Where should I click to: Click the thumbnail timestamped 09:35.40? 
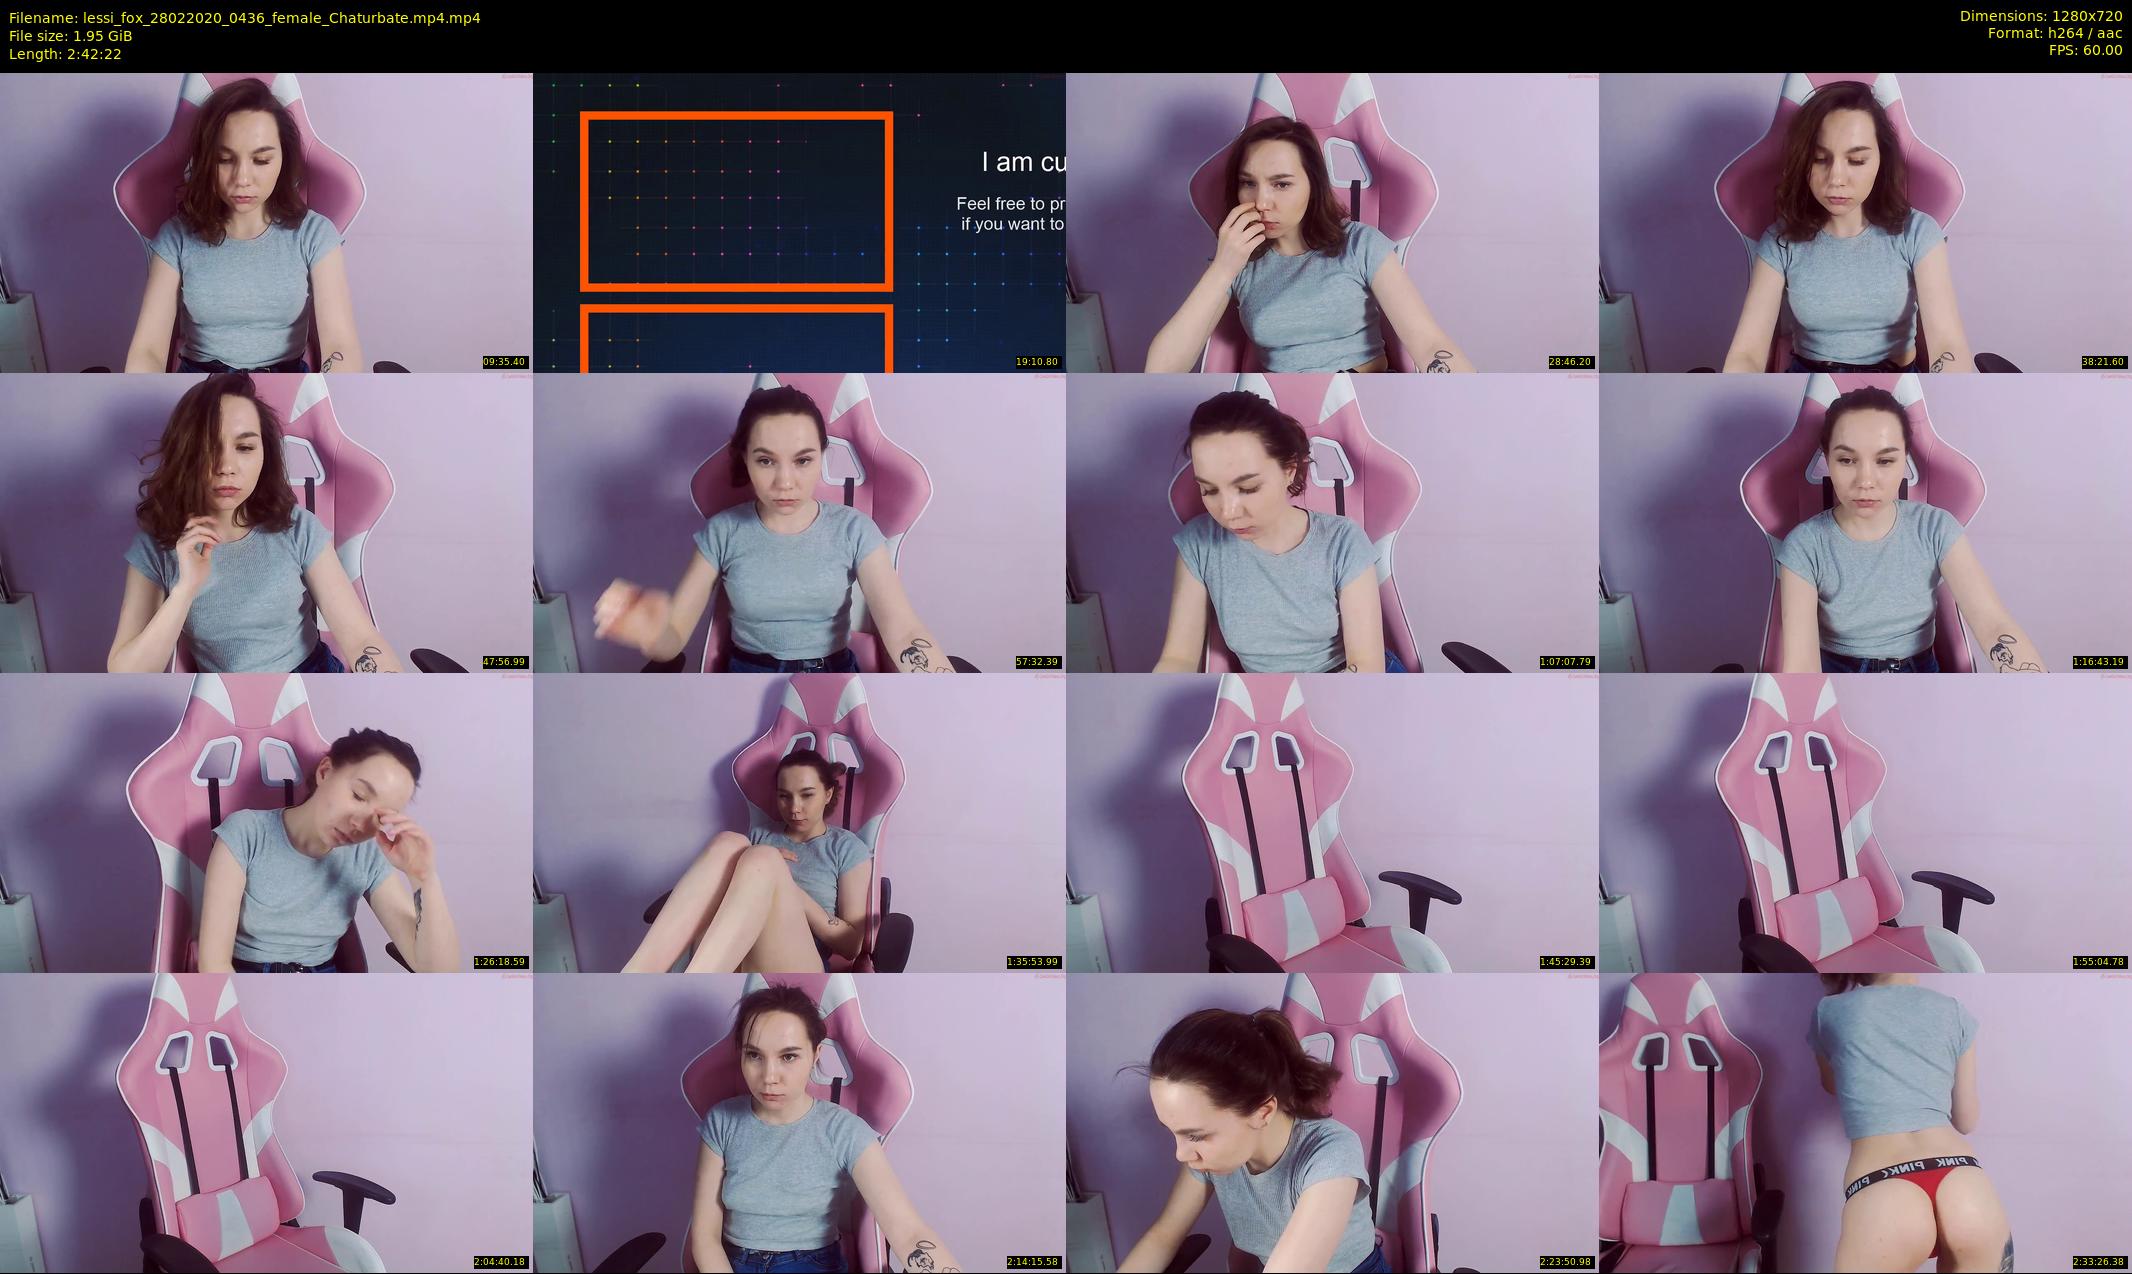pyautogui.click(x=266, y=222)
